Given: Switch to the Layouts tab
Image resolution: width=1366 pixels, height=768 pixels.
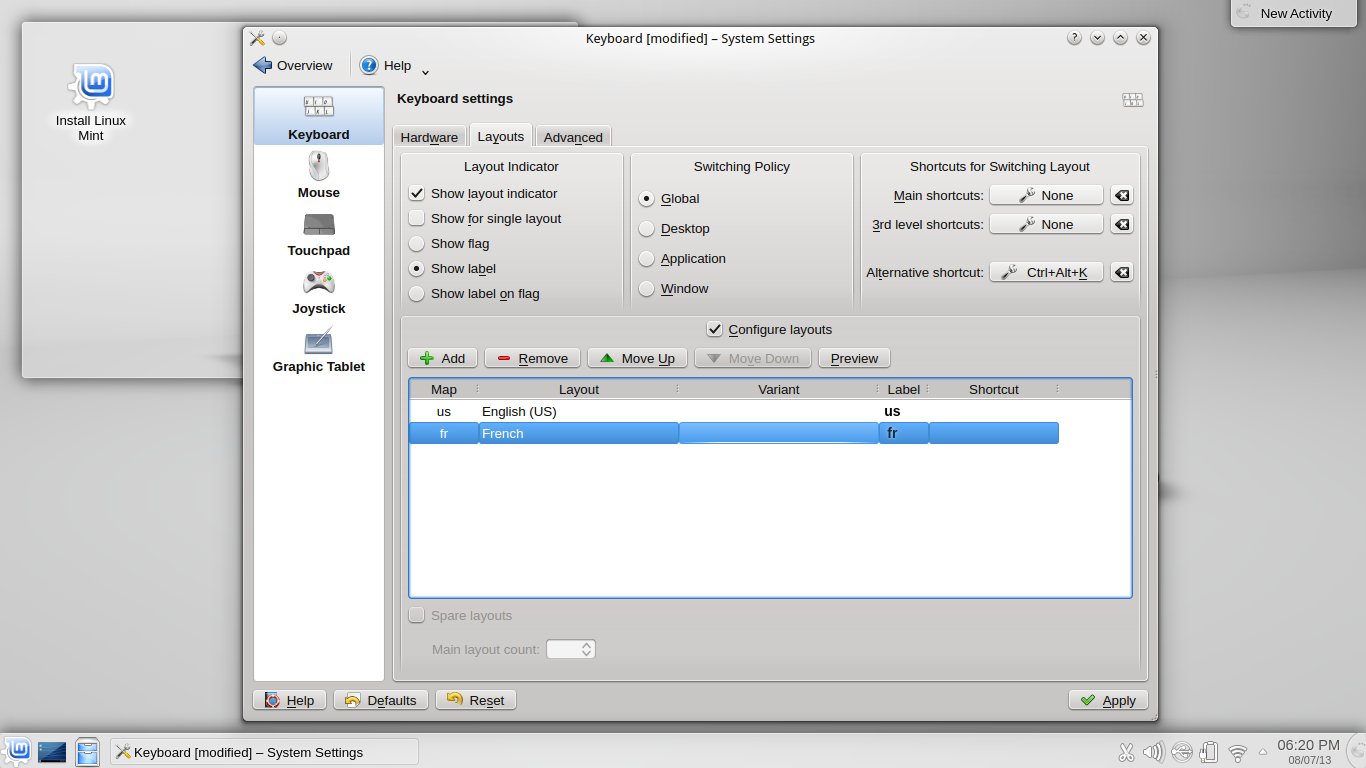Looking at the screenshot, I should (x=500, y=136).
